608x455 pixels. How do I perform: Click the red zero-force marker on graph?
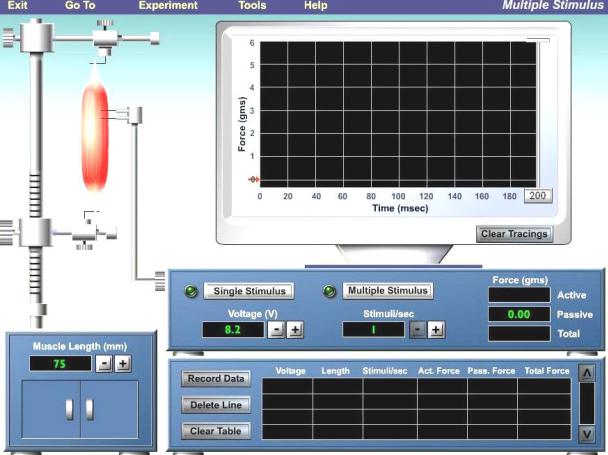(254, 179)
